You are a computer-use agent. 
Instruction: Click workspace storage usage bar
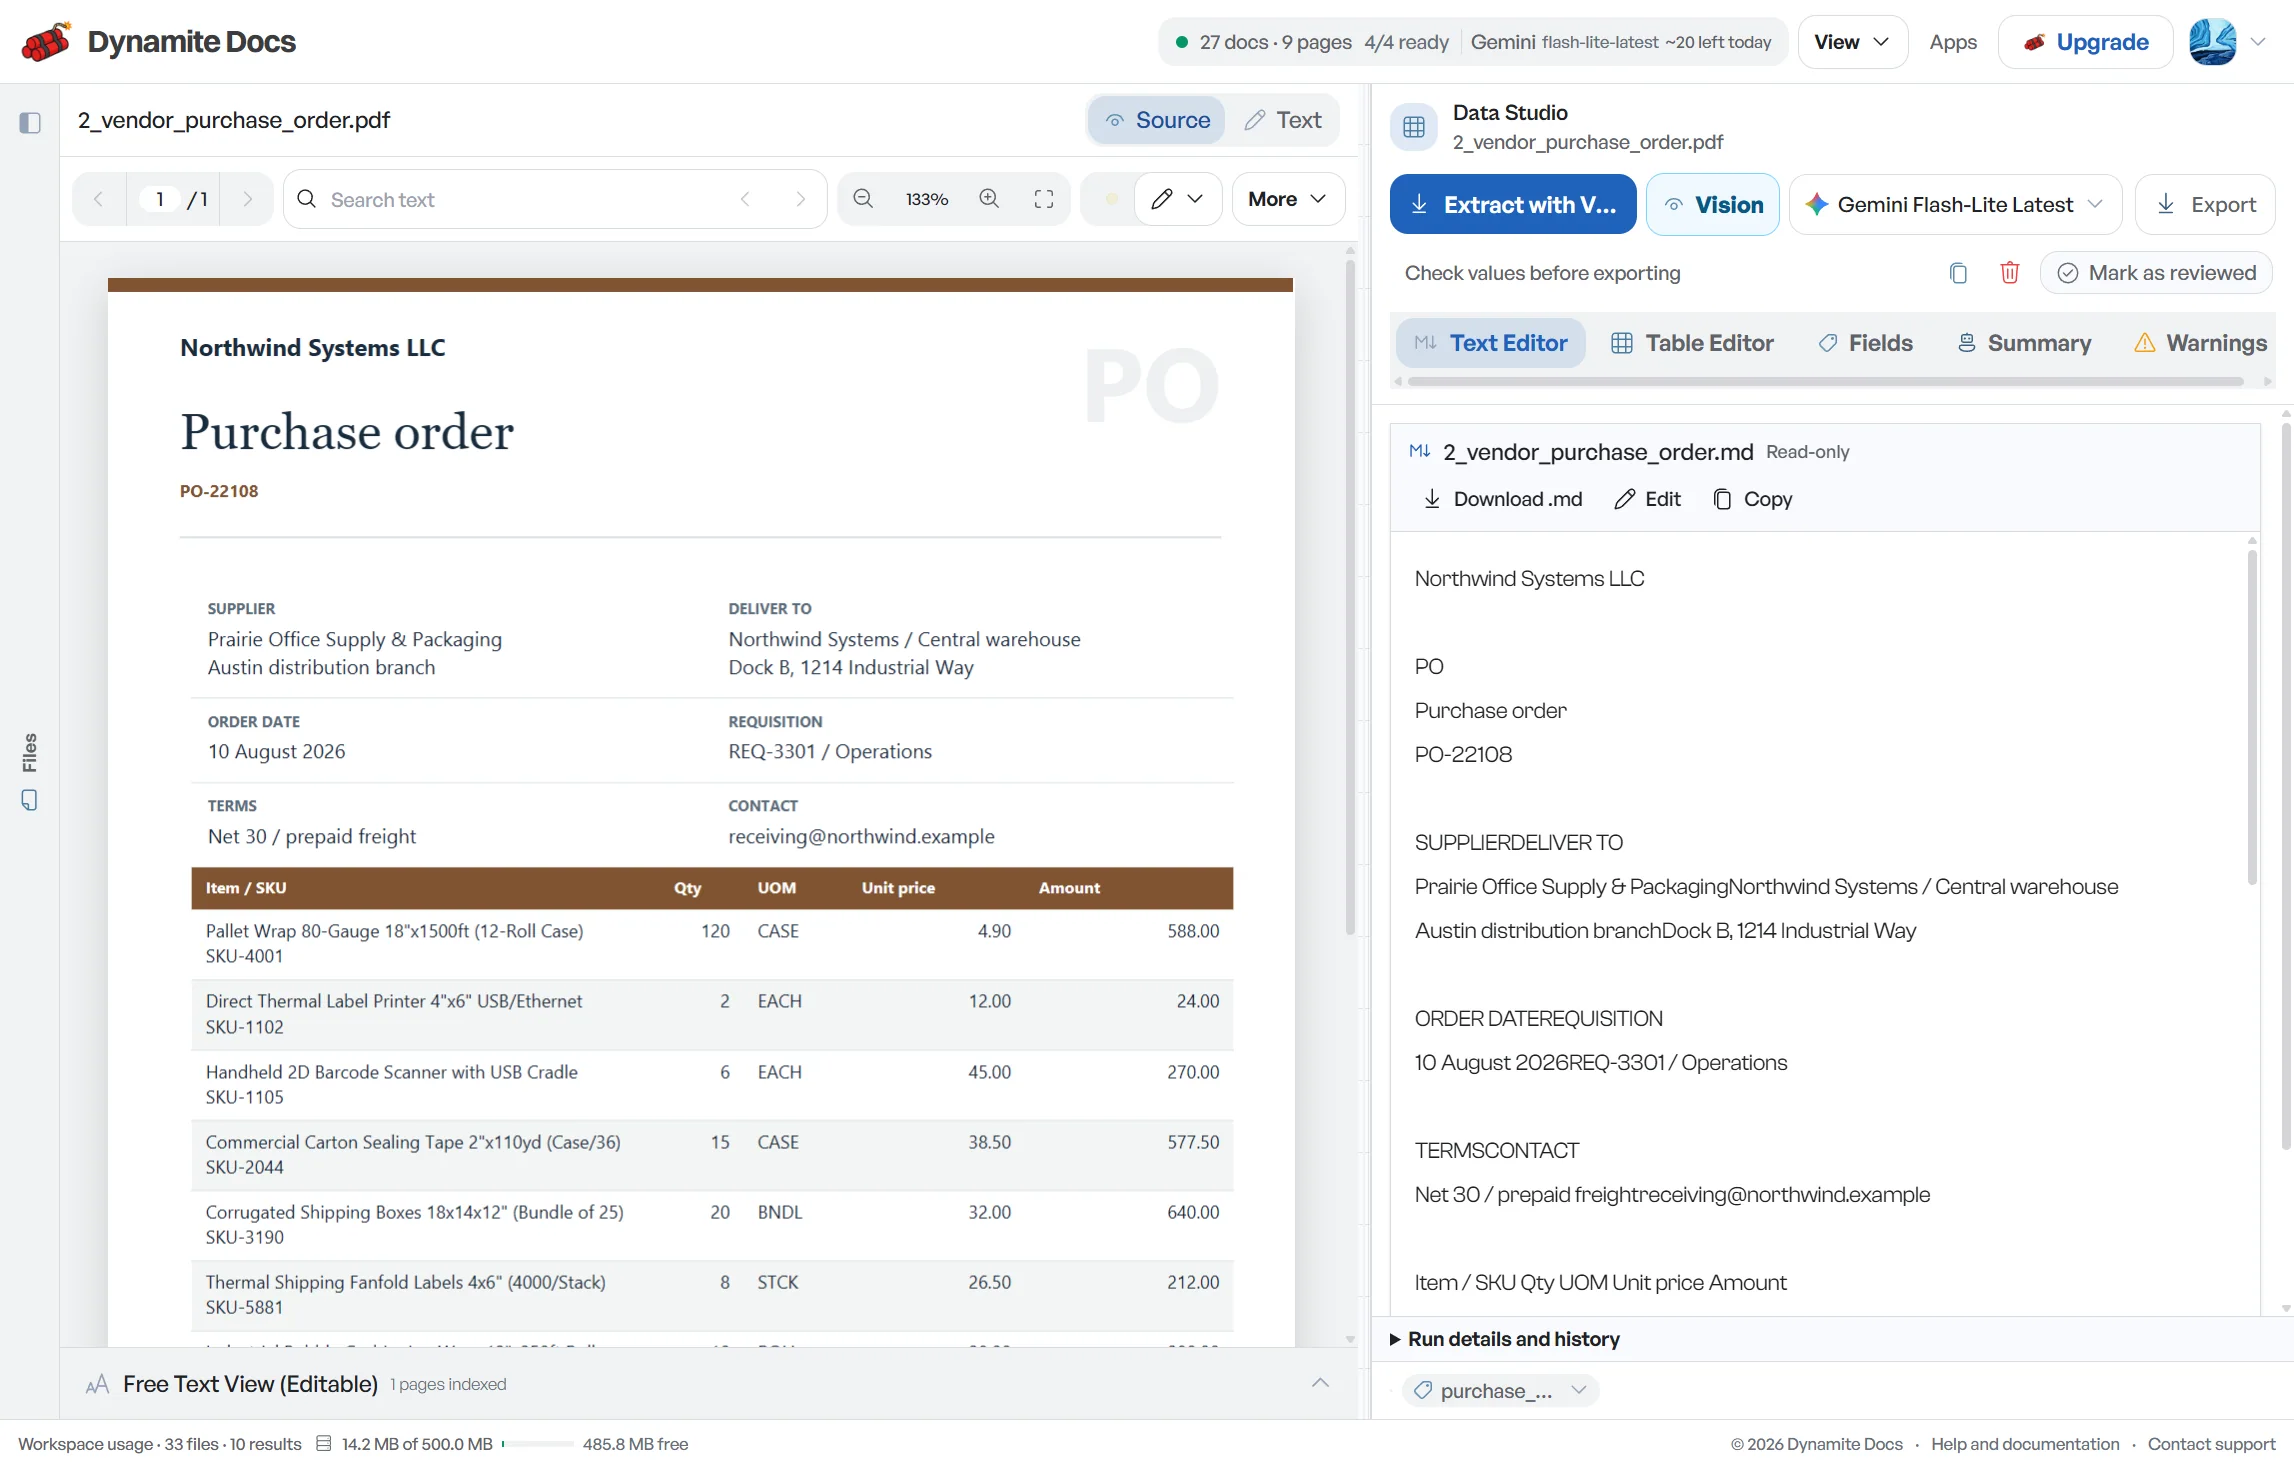pos(538,1444)
